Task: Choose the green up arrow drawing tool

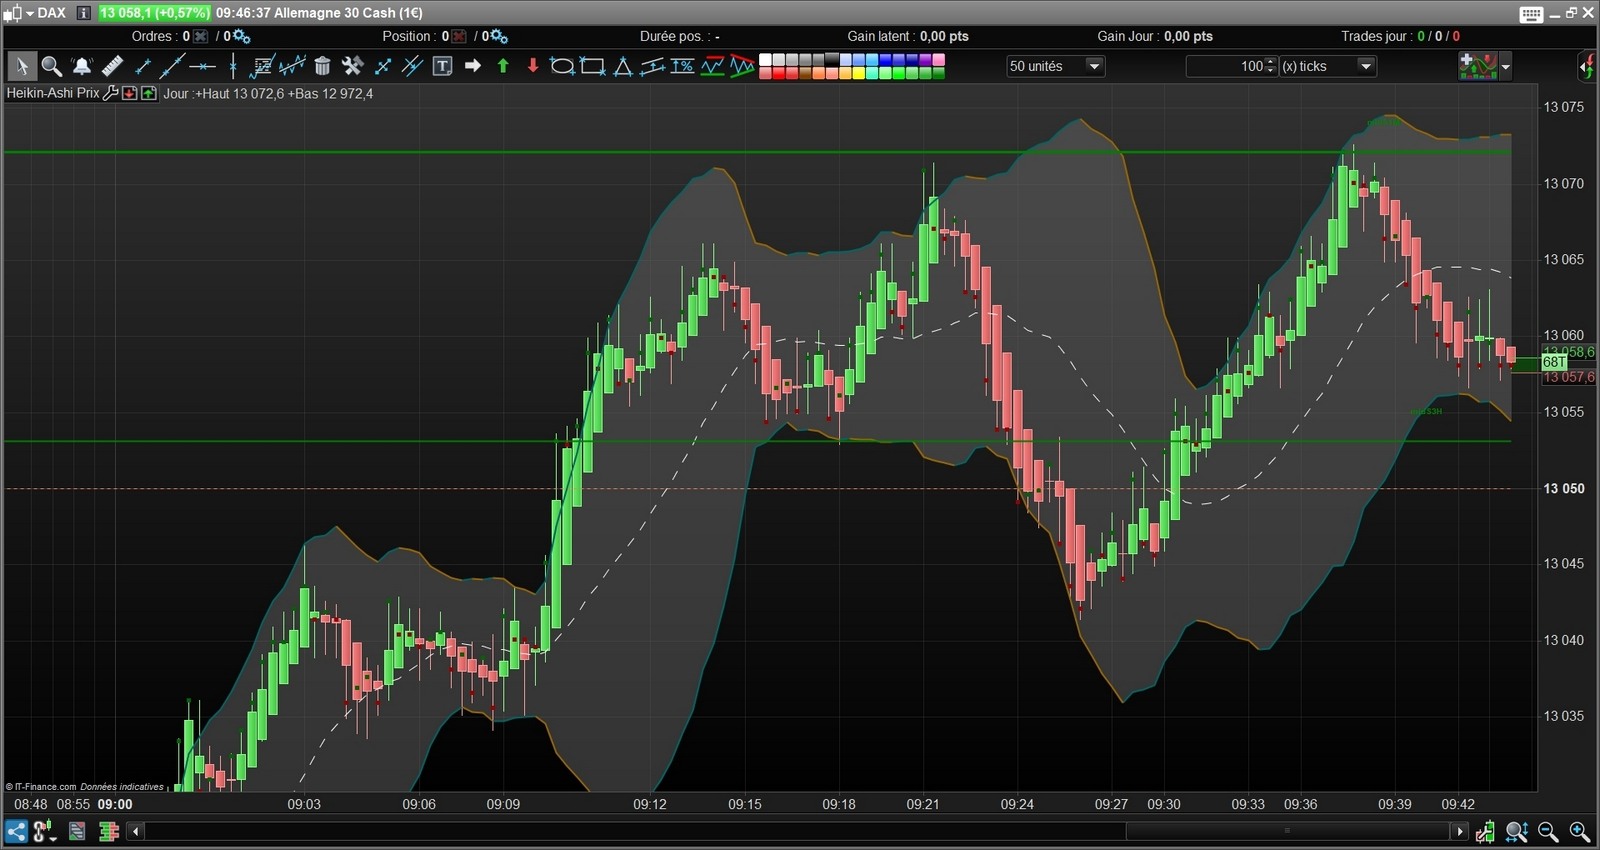Action: pyautogui.click(x=503, y=66)
